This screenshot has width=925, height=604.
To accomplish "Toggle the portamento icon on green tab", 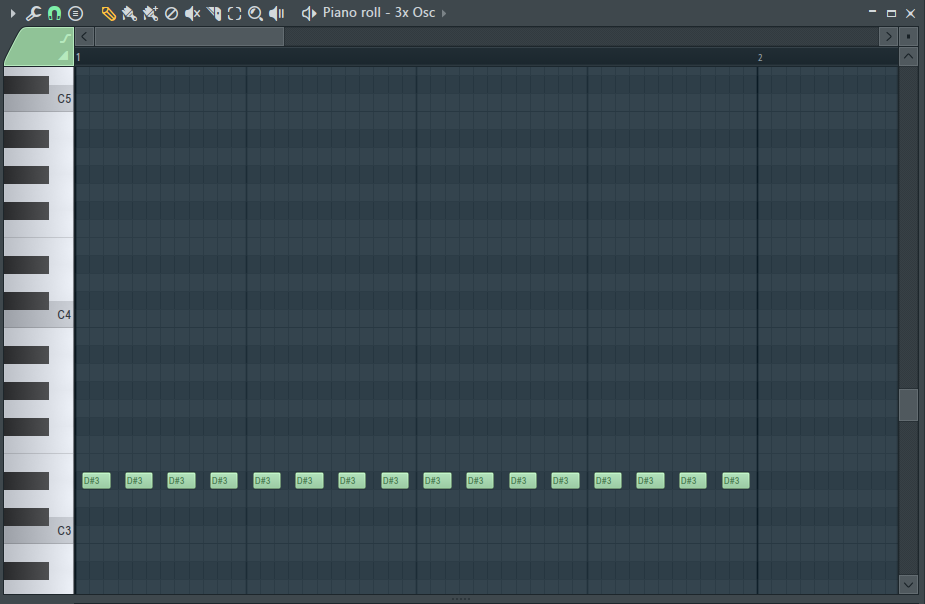I will [65, 38].
